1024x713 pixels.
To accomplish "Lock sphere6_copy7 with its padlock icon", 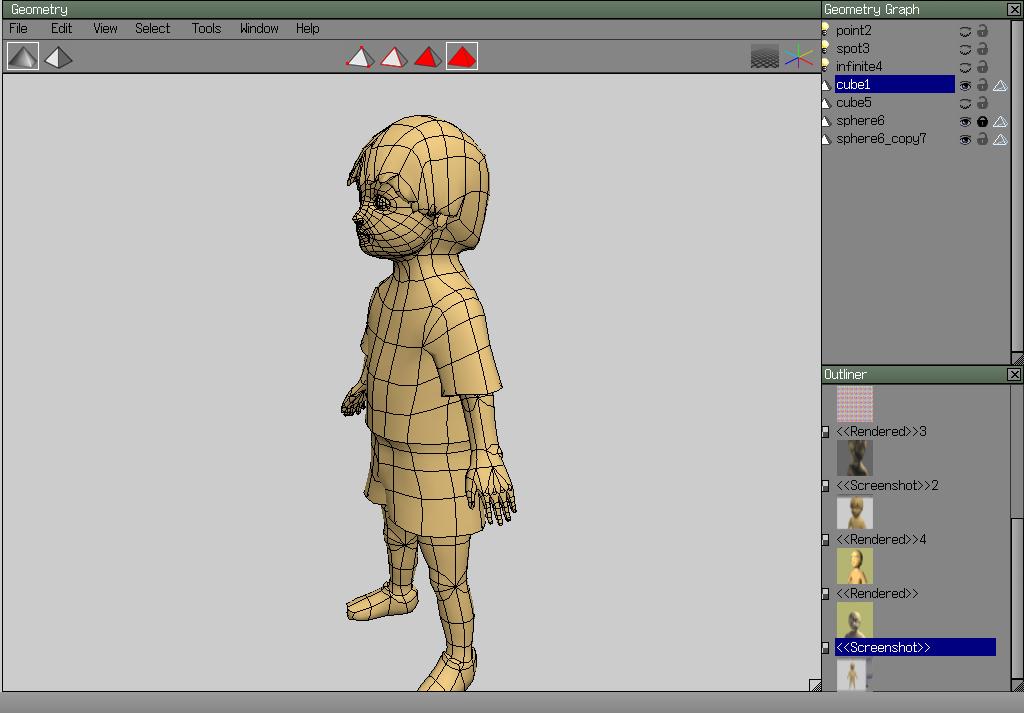I will point(982,139).
